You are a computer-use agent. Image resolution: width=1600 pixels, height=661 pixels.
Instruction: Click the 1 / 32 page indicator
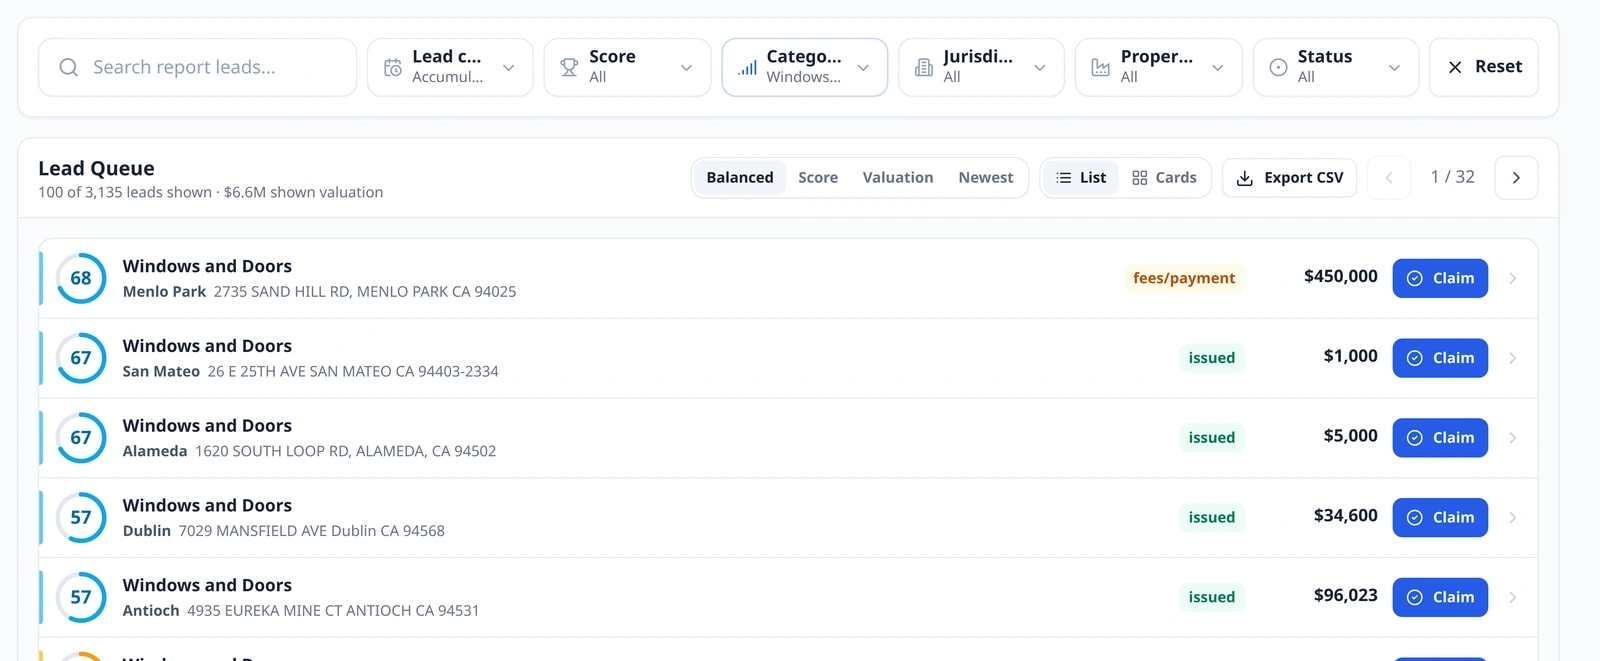[1453, 177]
